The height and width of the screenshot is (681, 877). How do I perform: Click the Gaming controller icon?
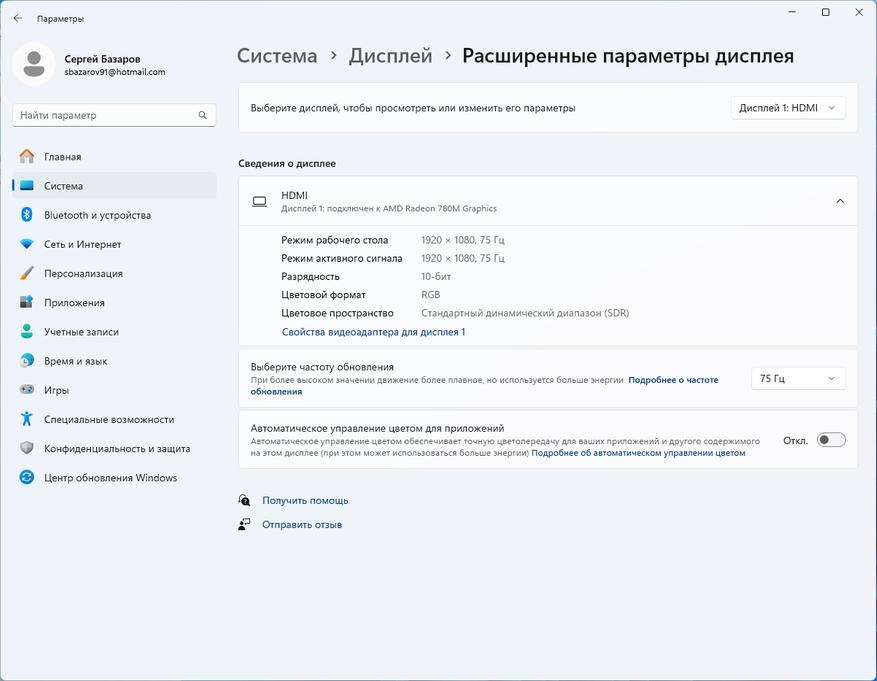click(26, 390)
